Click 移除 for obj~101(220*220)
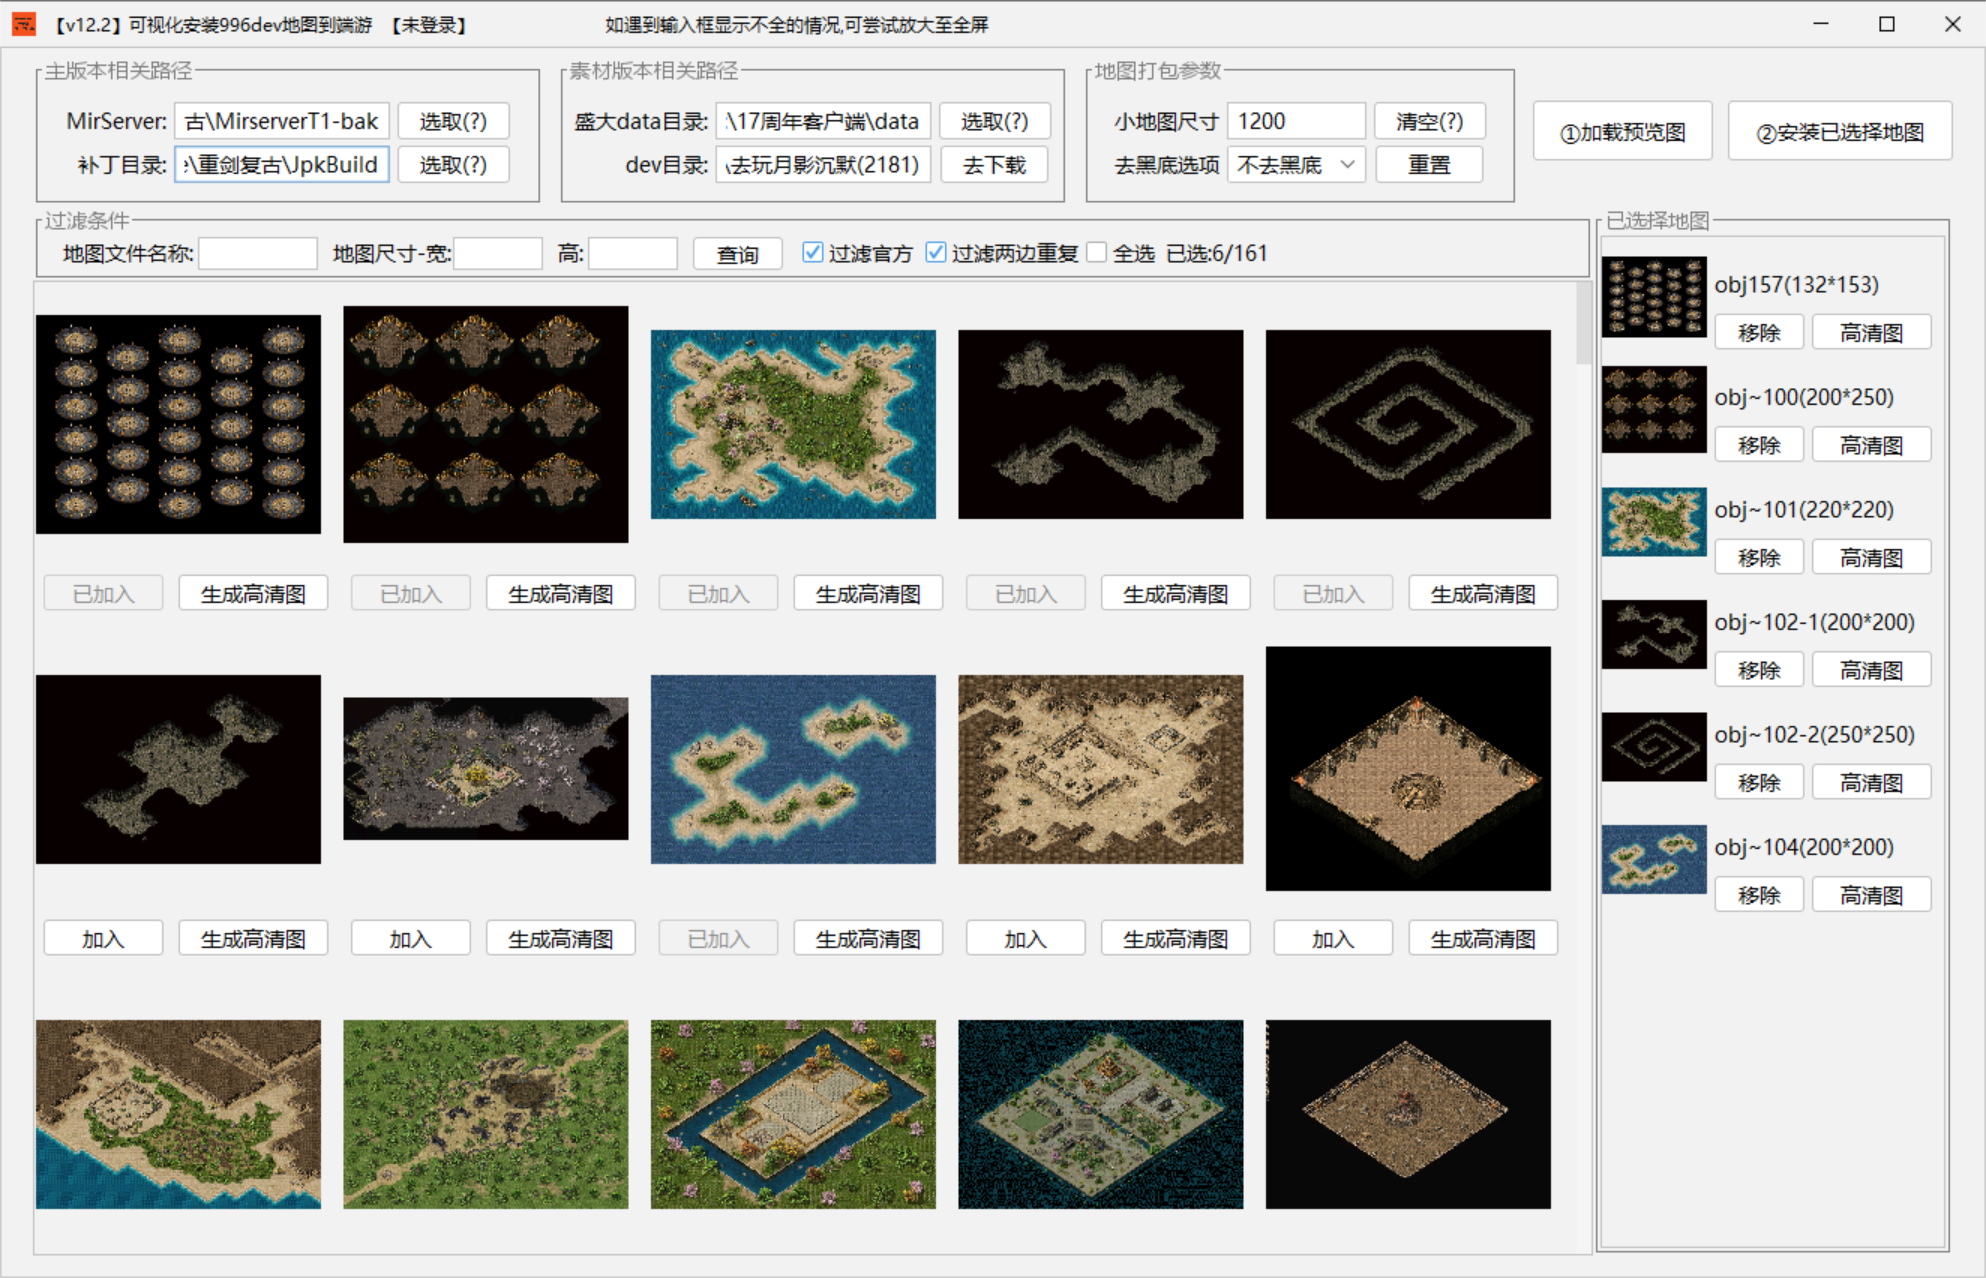Viewport: 1986px width, 1278px height. tap(1759, 557)
